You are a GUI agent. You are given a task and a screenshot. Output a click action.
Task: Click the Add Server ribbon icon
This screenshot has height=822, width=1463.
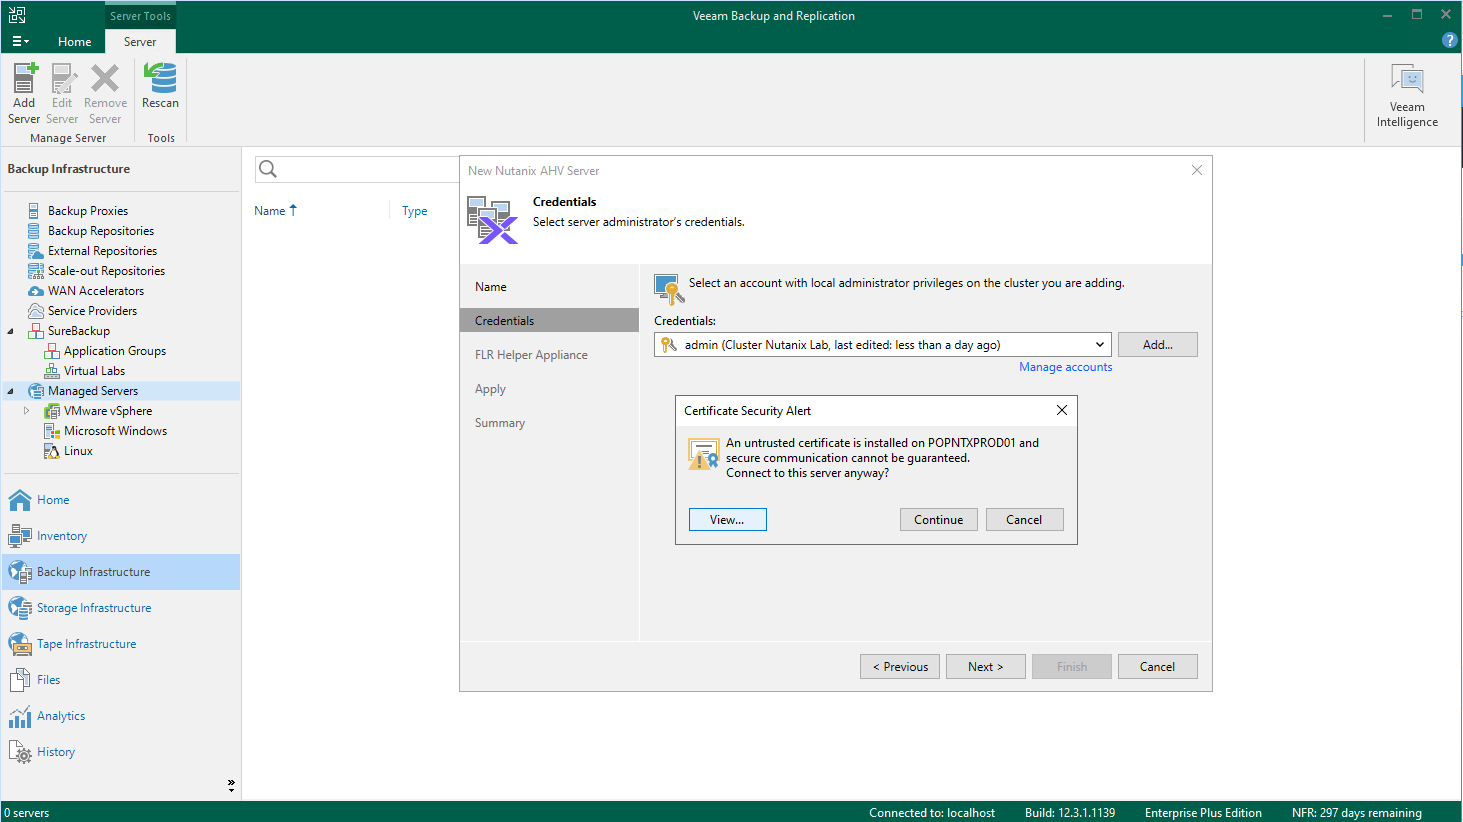pos(24,94)
